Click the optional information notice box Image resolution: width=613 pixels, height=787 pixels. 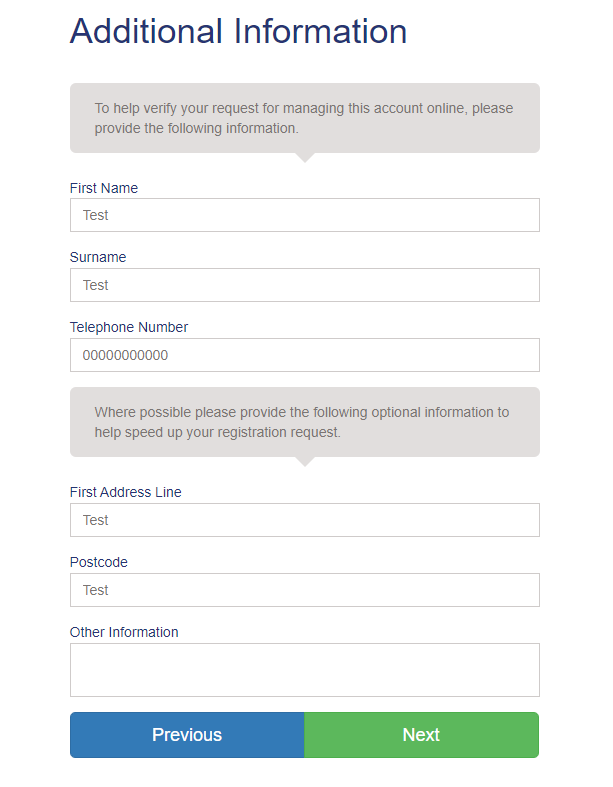pyautogui.click(x=305, y=422)
